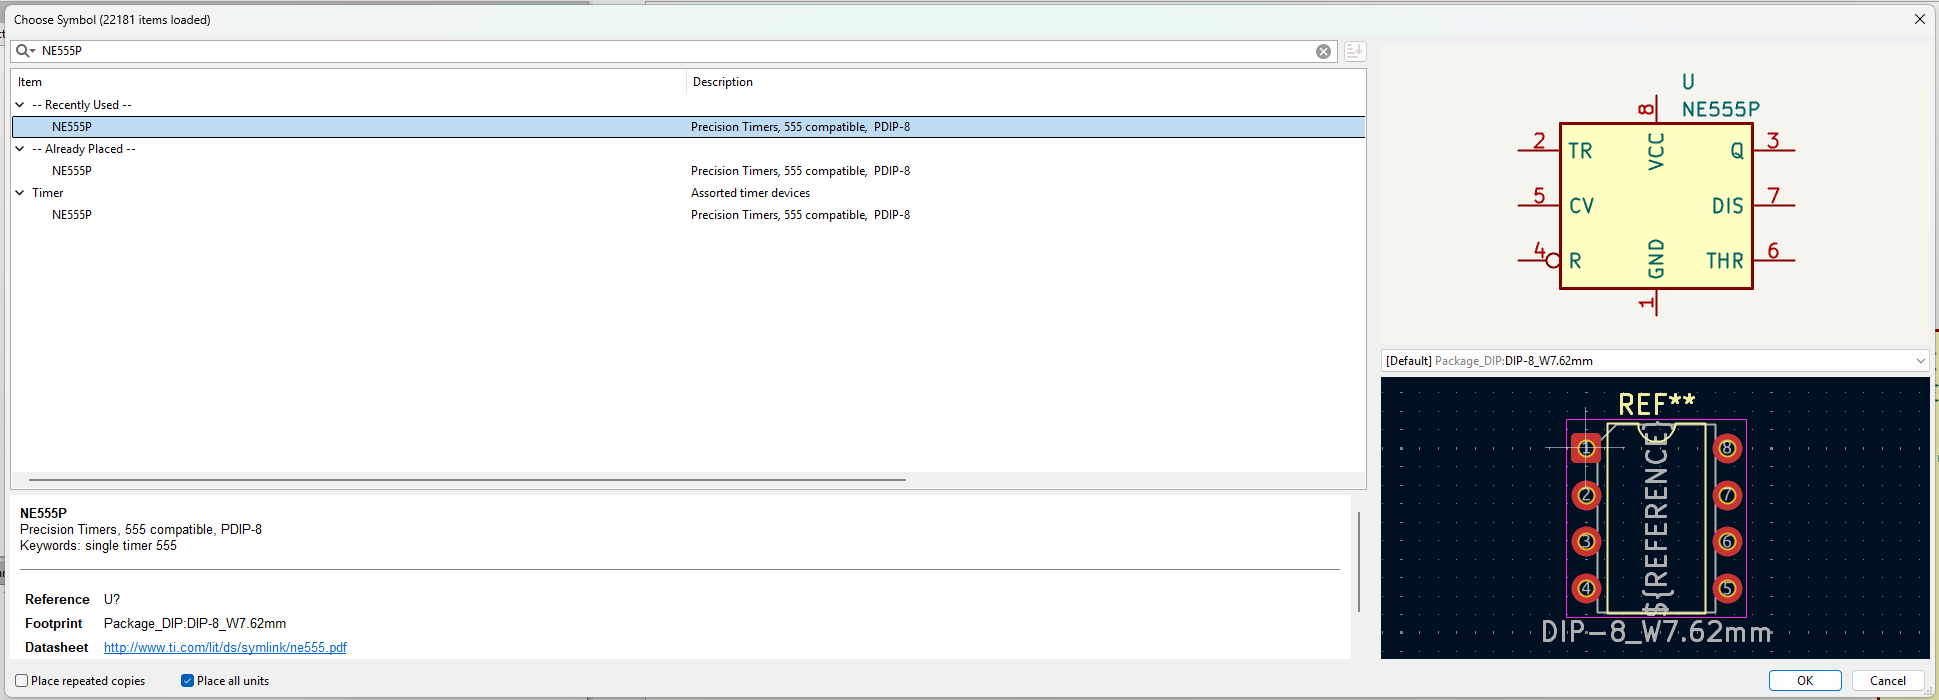Click the sort/filter icon beside search box

click(x=1354, y=52)
